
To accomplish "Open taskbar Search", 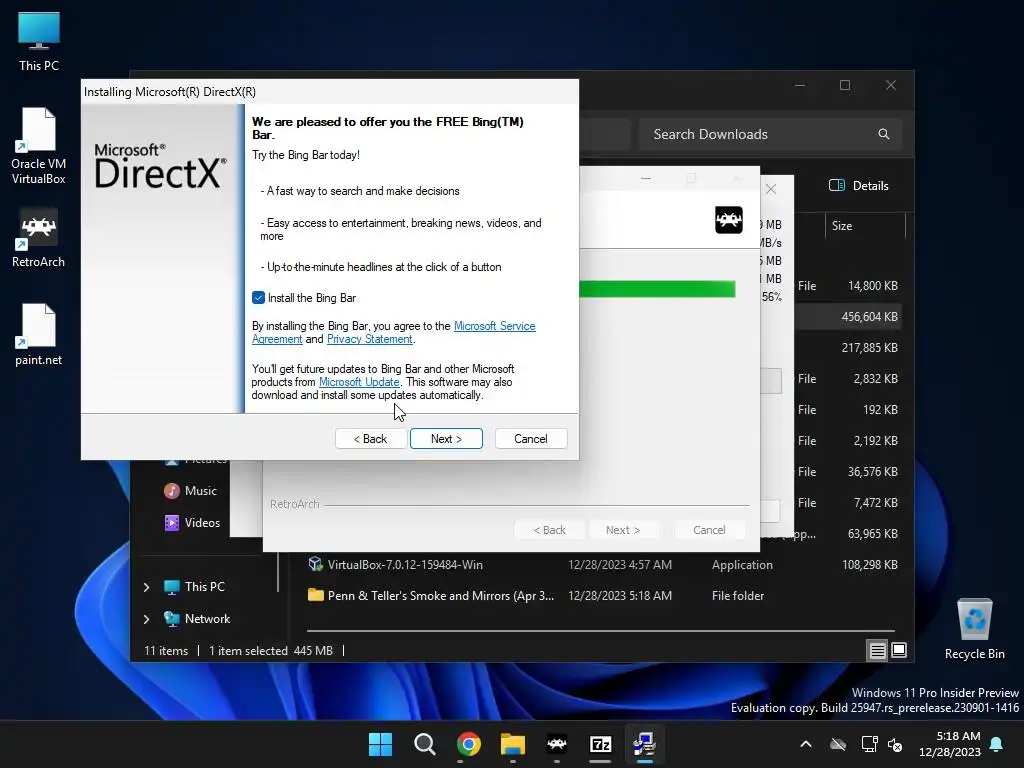I will [424, 744].
